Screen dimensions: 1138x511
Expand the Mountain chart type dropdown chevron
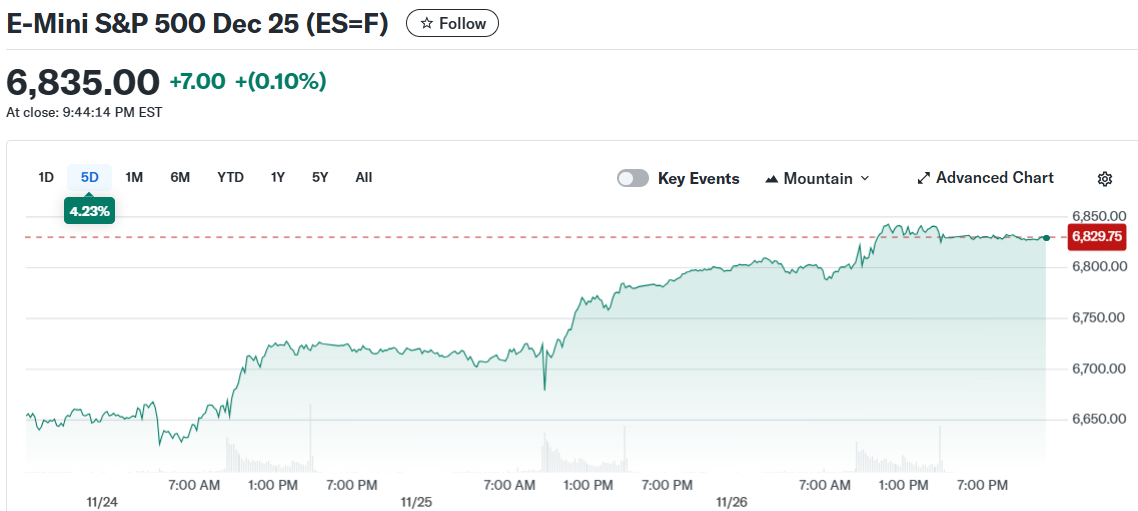[865, 178]
